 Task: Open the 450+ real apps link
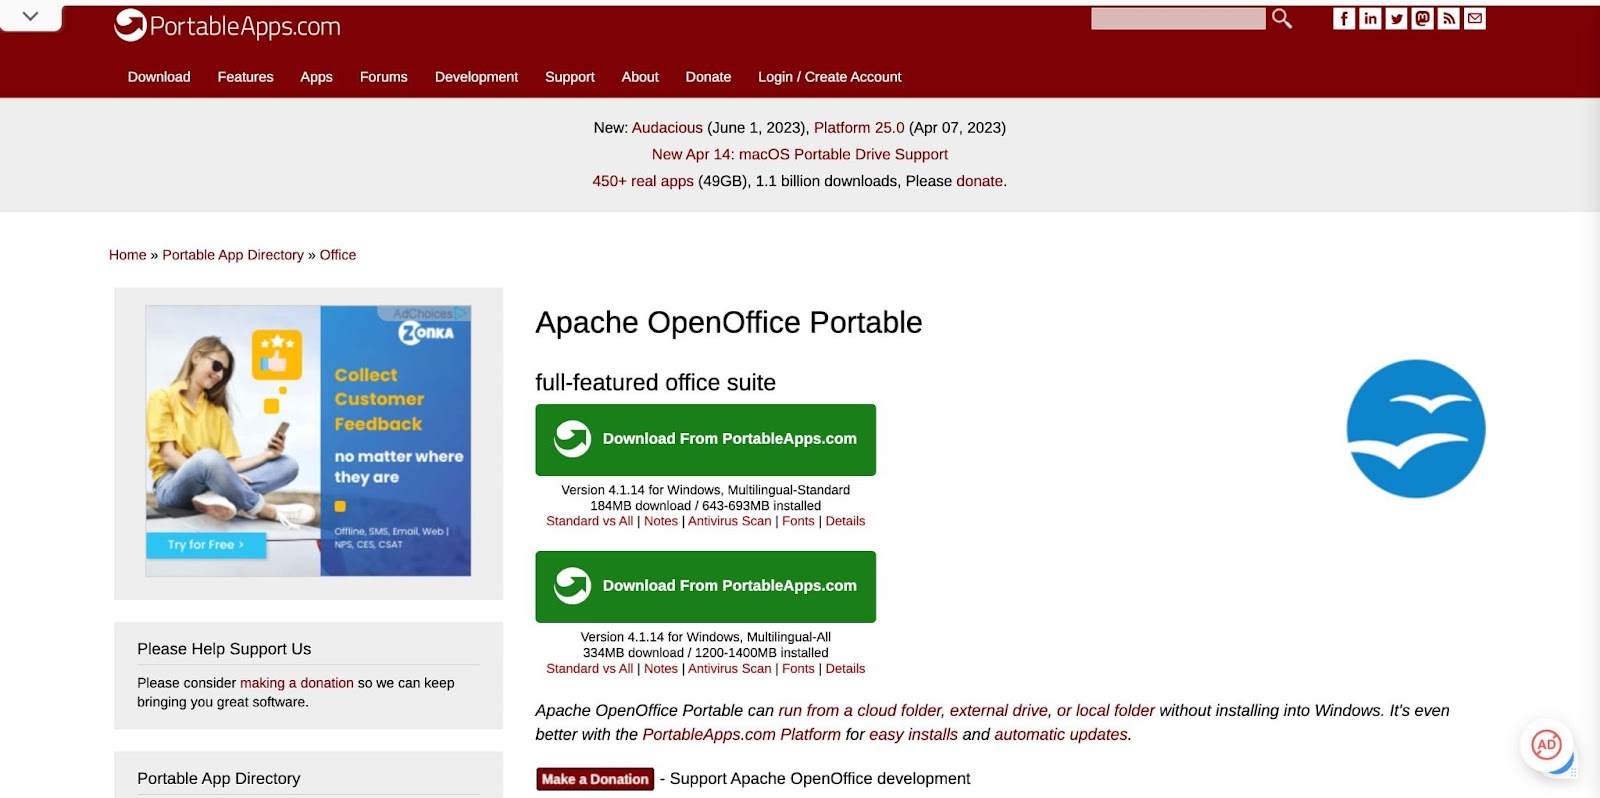pos(643,181)
